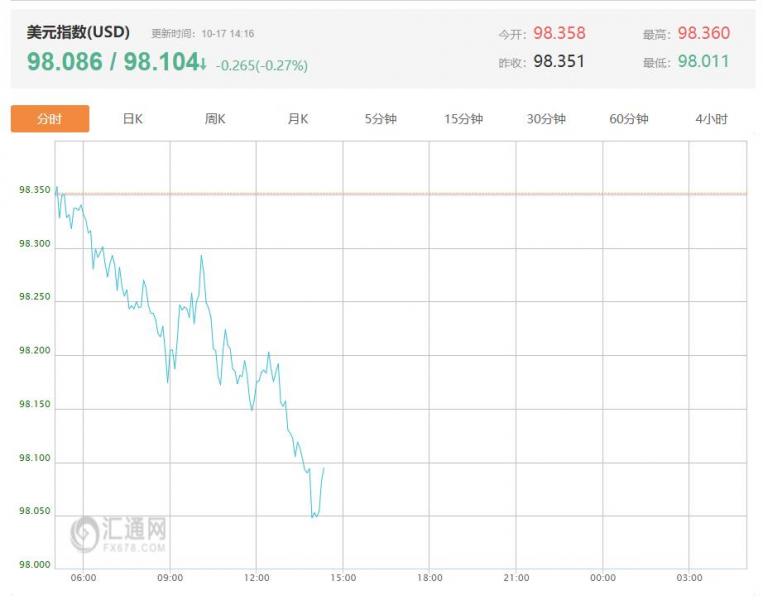Select the 15分钟 interval tab
Viewport: 763px width, 600px height.
(x=463, y=119)
